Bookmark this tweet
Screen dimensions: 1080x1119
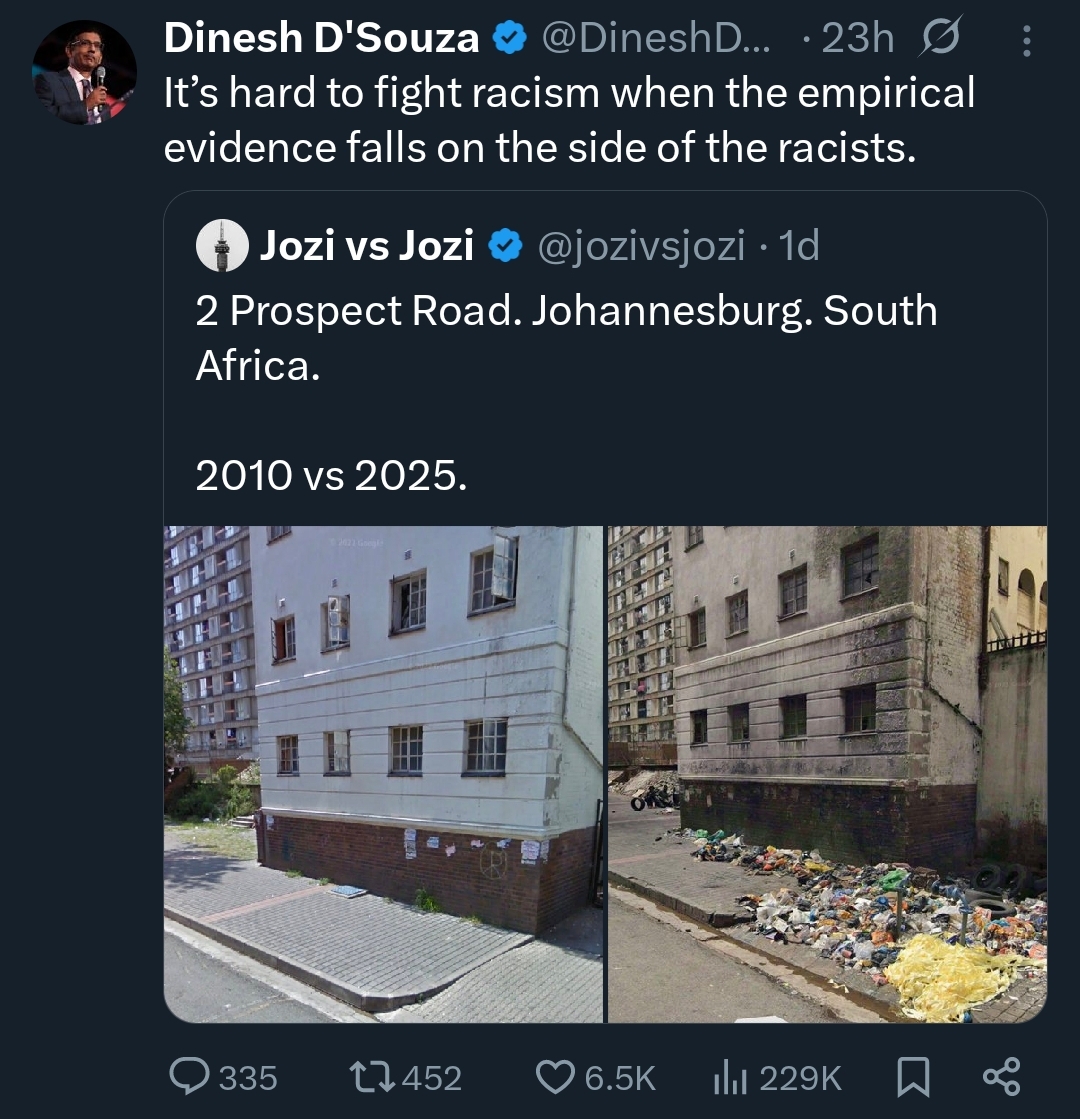[914, 1077]
